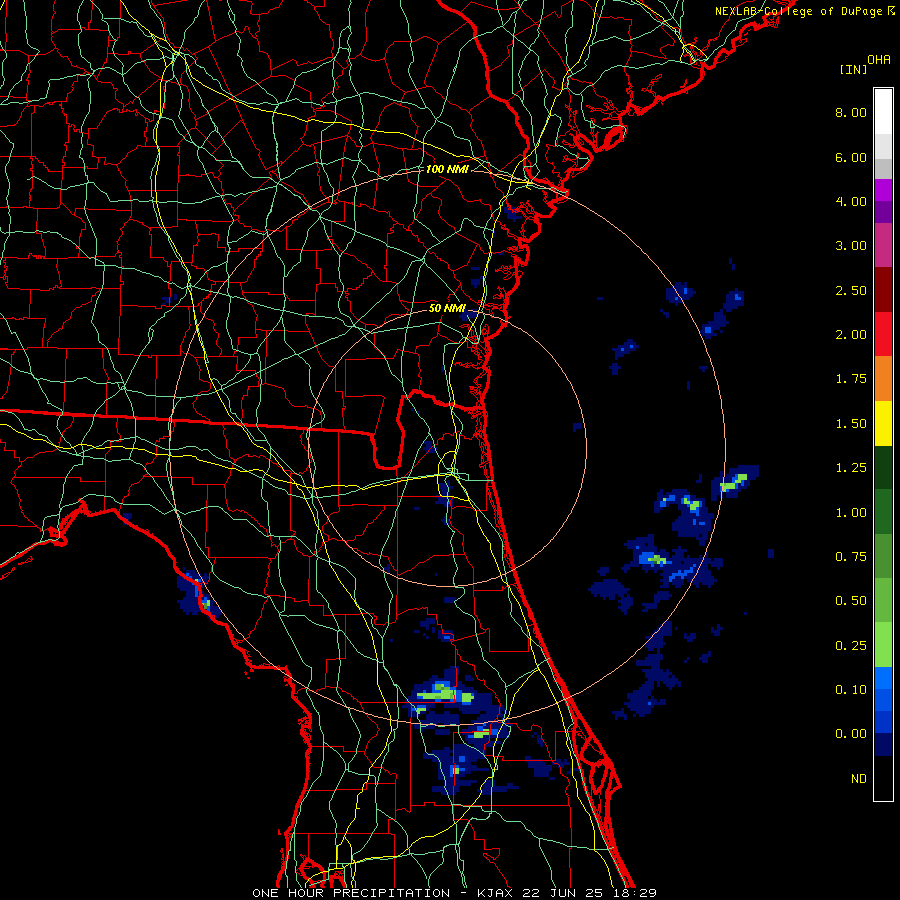Pick the dark red swatch beside 2.50
The width and height of the screenshot is (900, 900).
coord(883,290)
